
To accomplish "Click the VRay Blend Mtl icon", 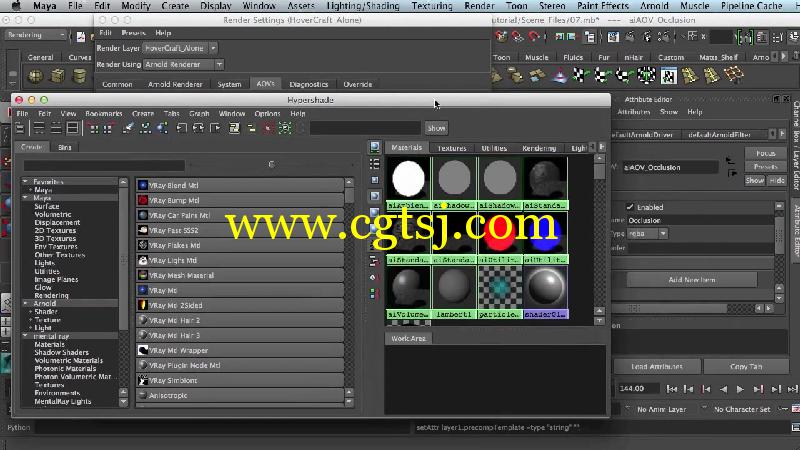I will click(143, 185).
